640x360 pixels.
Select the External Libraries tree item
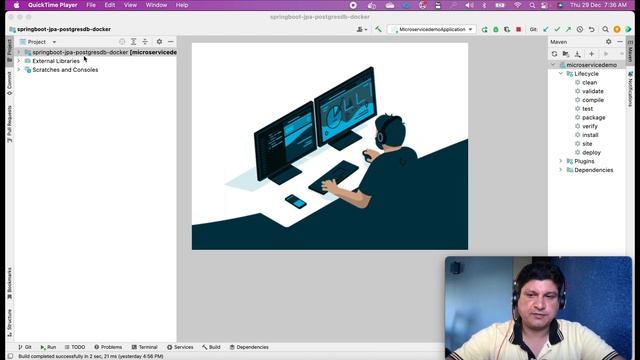[56, 61]
